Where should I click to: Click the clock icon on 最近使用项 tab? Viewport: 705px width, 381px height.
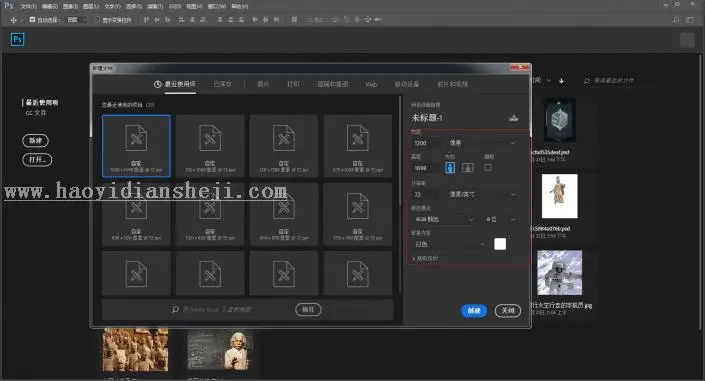pos(157,84)
